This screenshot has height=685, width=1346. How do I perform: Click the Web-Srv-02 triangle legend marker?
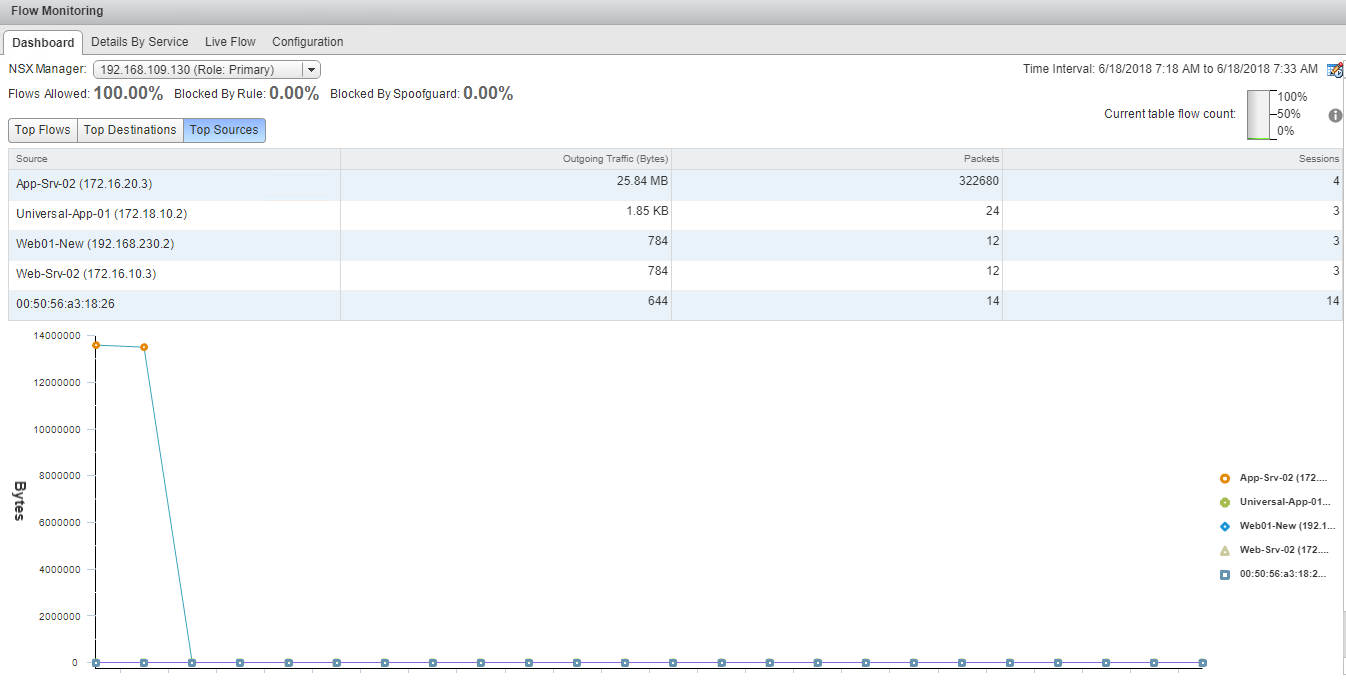[1225, 550]
